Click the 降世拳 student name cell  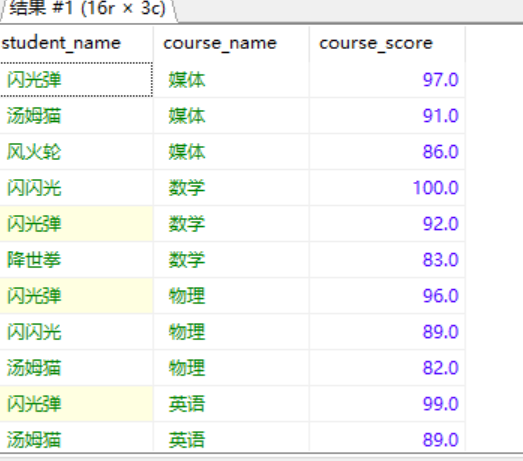click(76, 260)
